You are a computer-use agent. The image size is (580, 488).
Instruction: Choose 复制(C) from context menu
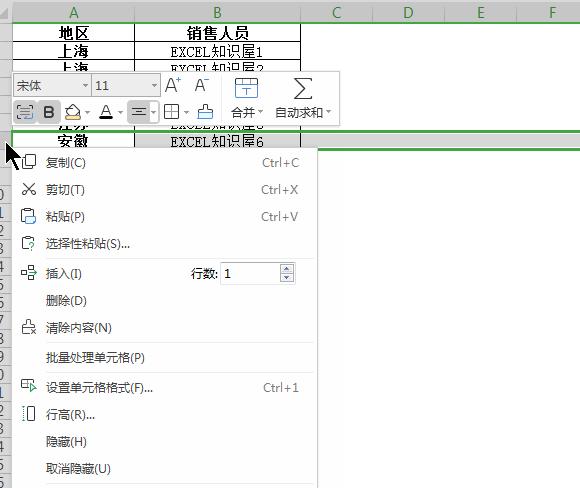click(x=164, y=163)
